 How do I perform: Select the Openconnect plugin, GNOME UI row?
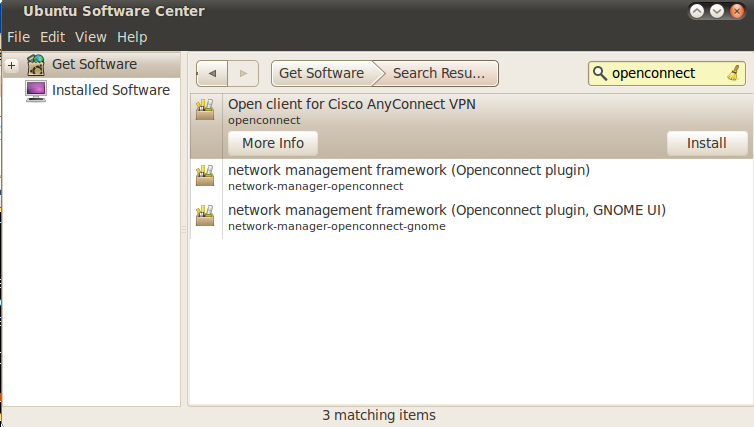click(472, 218)
